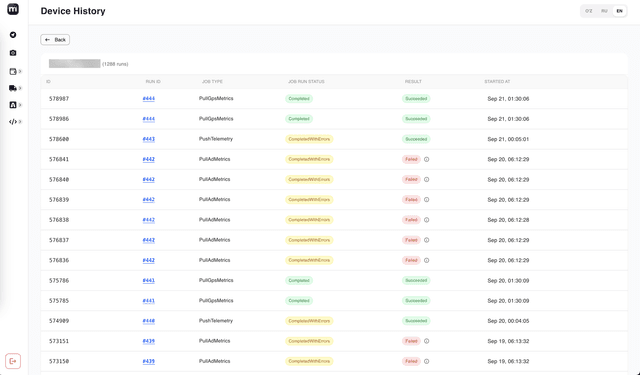Click the JOB RUN STATUS column header
This screenshot has width=640, height=375.
click(306, 82)
